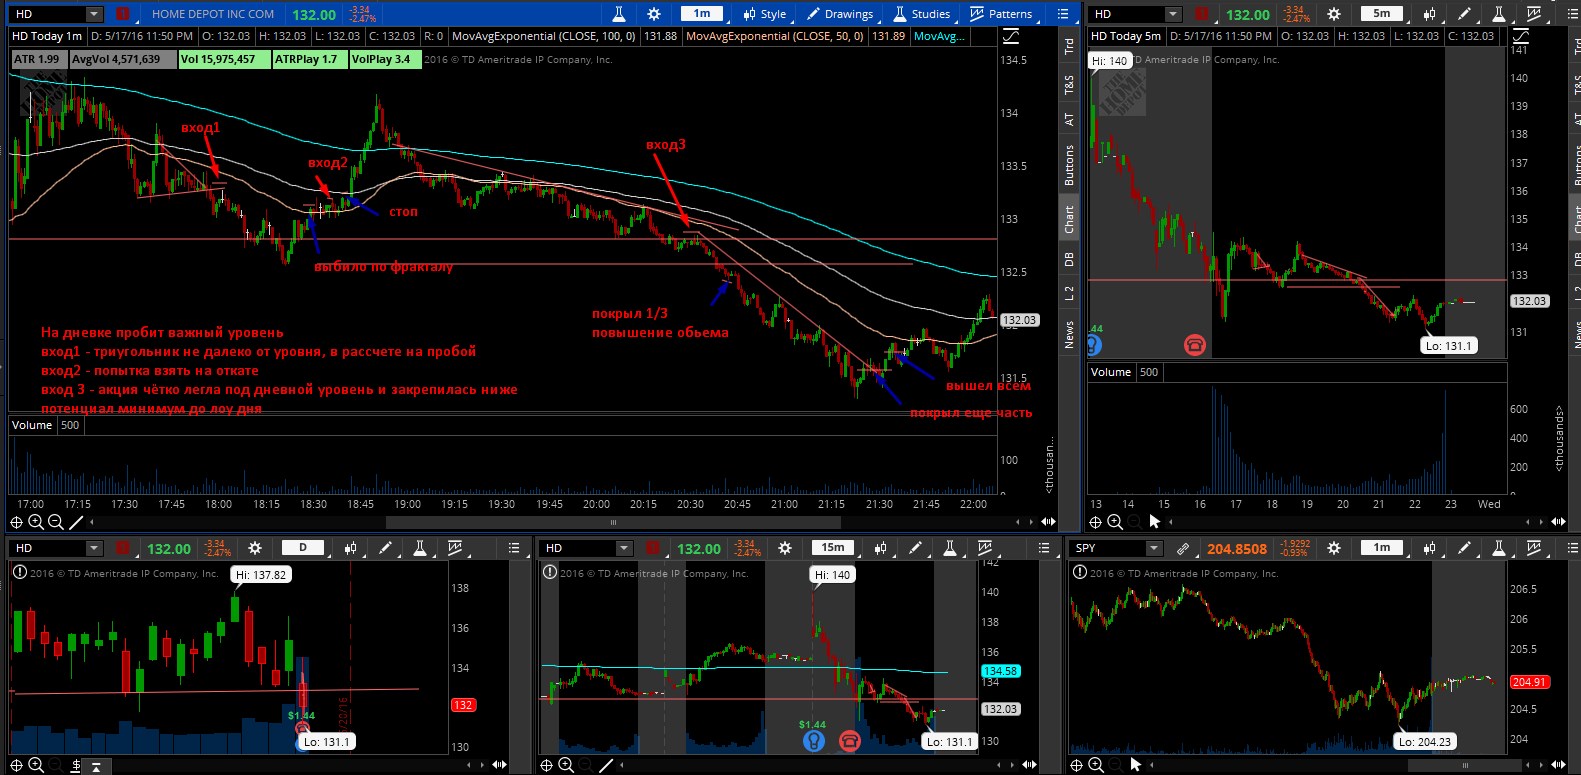This screenshot has height=775, width=1581.
Task: Open the 5m timeframe selector
Action: pos(1381,14)
